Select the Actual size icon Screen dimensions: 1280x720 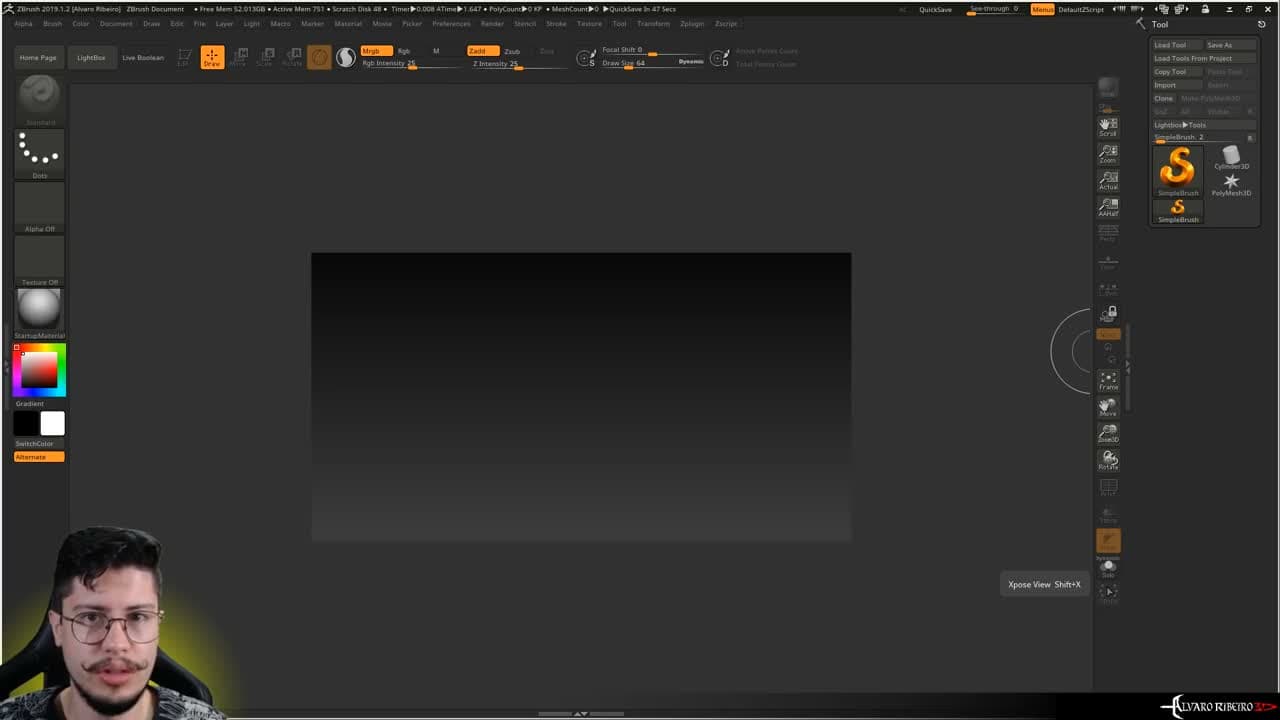point(1108,180)
